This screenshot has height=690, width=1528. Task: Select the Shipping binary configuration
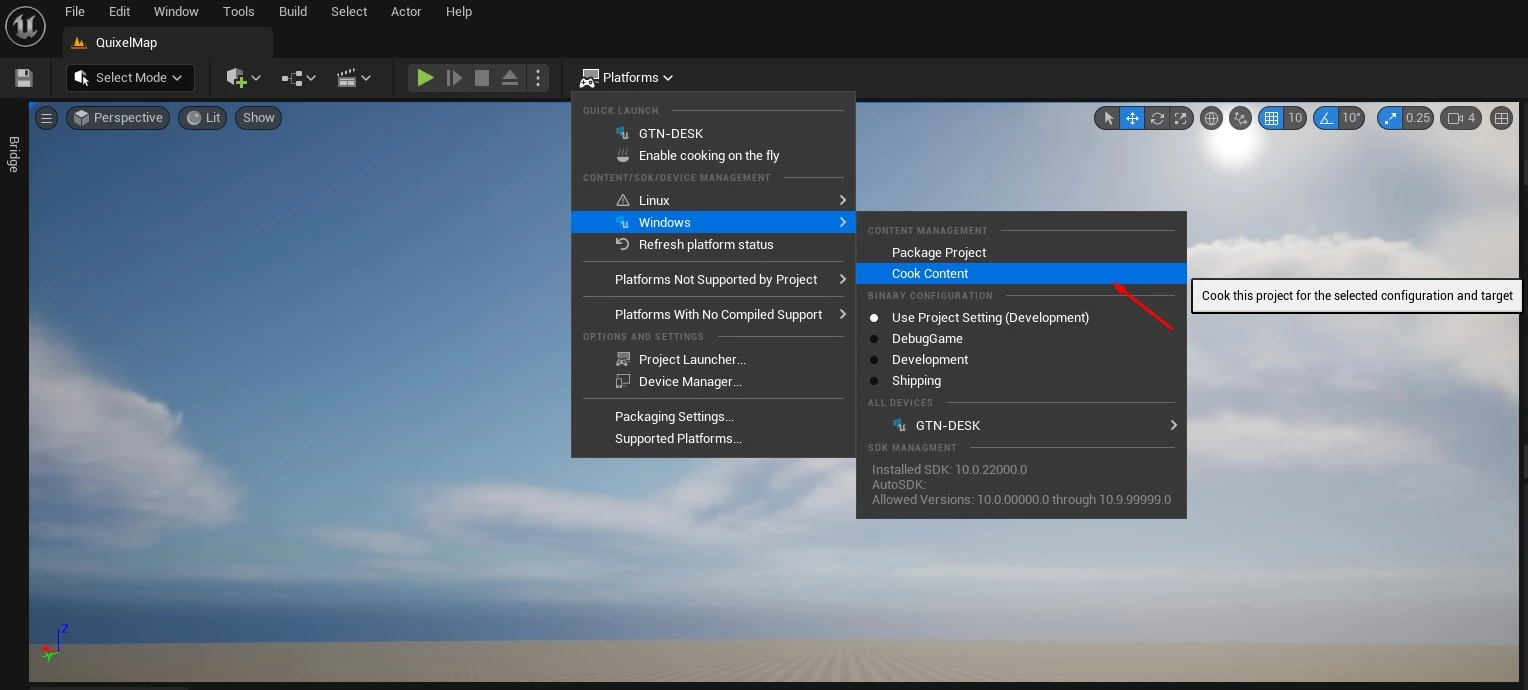pyautogui.click(x=916, y=381)
